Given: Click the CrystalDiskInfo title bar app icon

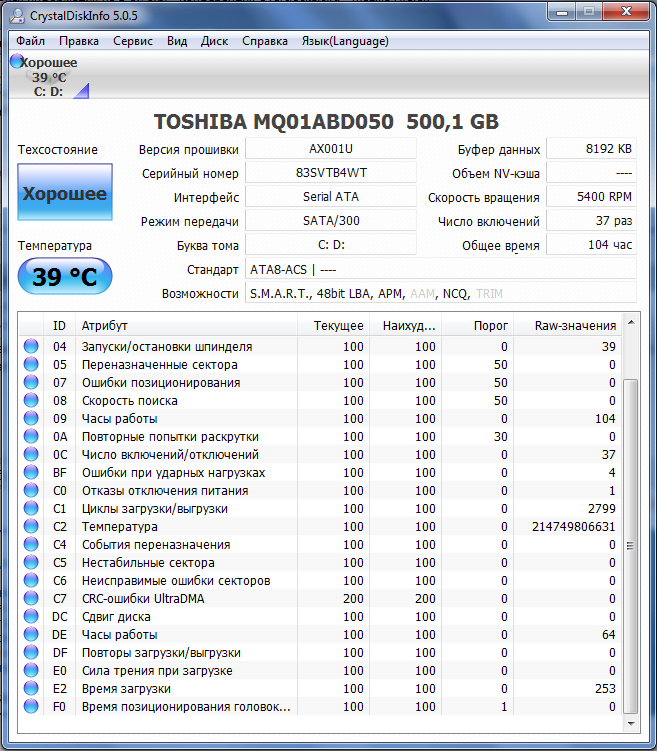Looking at the screenshot, I should pos(17,15).
